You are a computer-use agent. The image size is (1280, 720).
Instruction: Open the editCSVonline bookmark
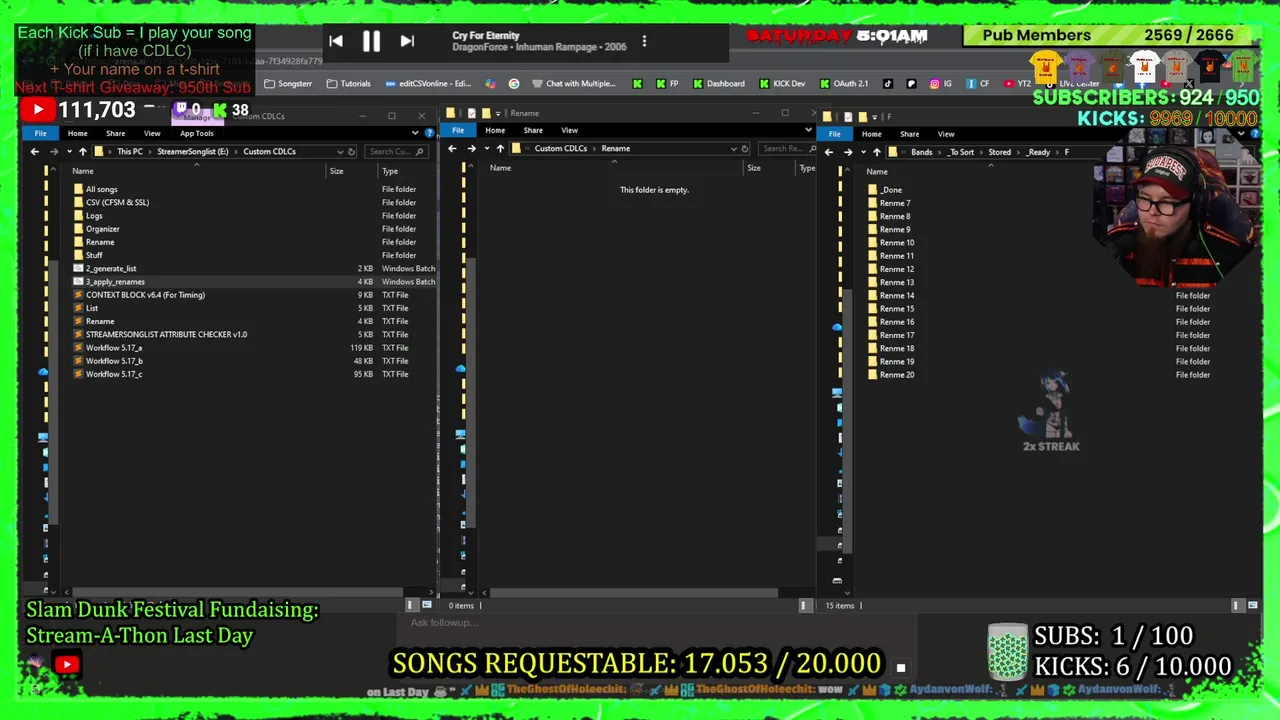427,84
